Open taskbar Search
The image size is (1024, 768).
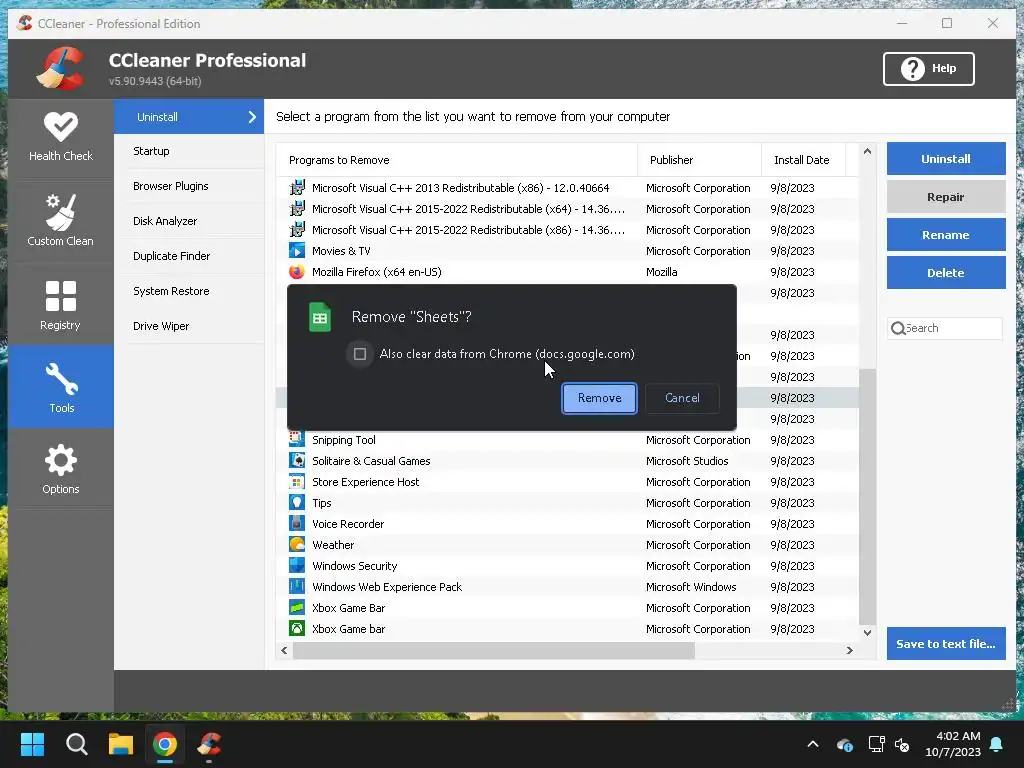[x=76, y=744]
